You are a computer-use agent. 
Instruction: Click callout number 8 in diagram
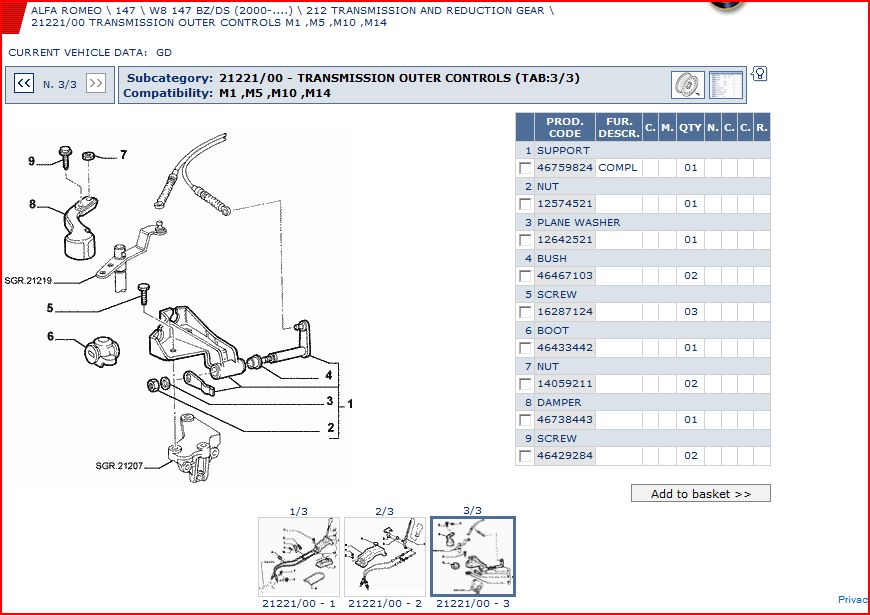(x=33, y=205)
